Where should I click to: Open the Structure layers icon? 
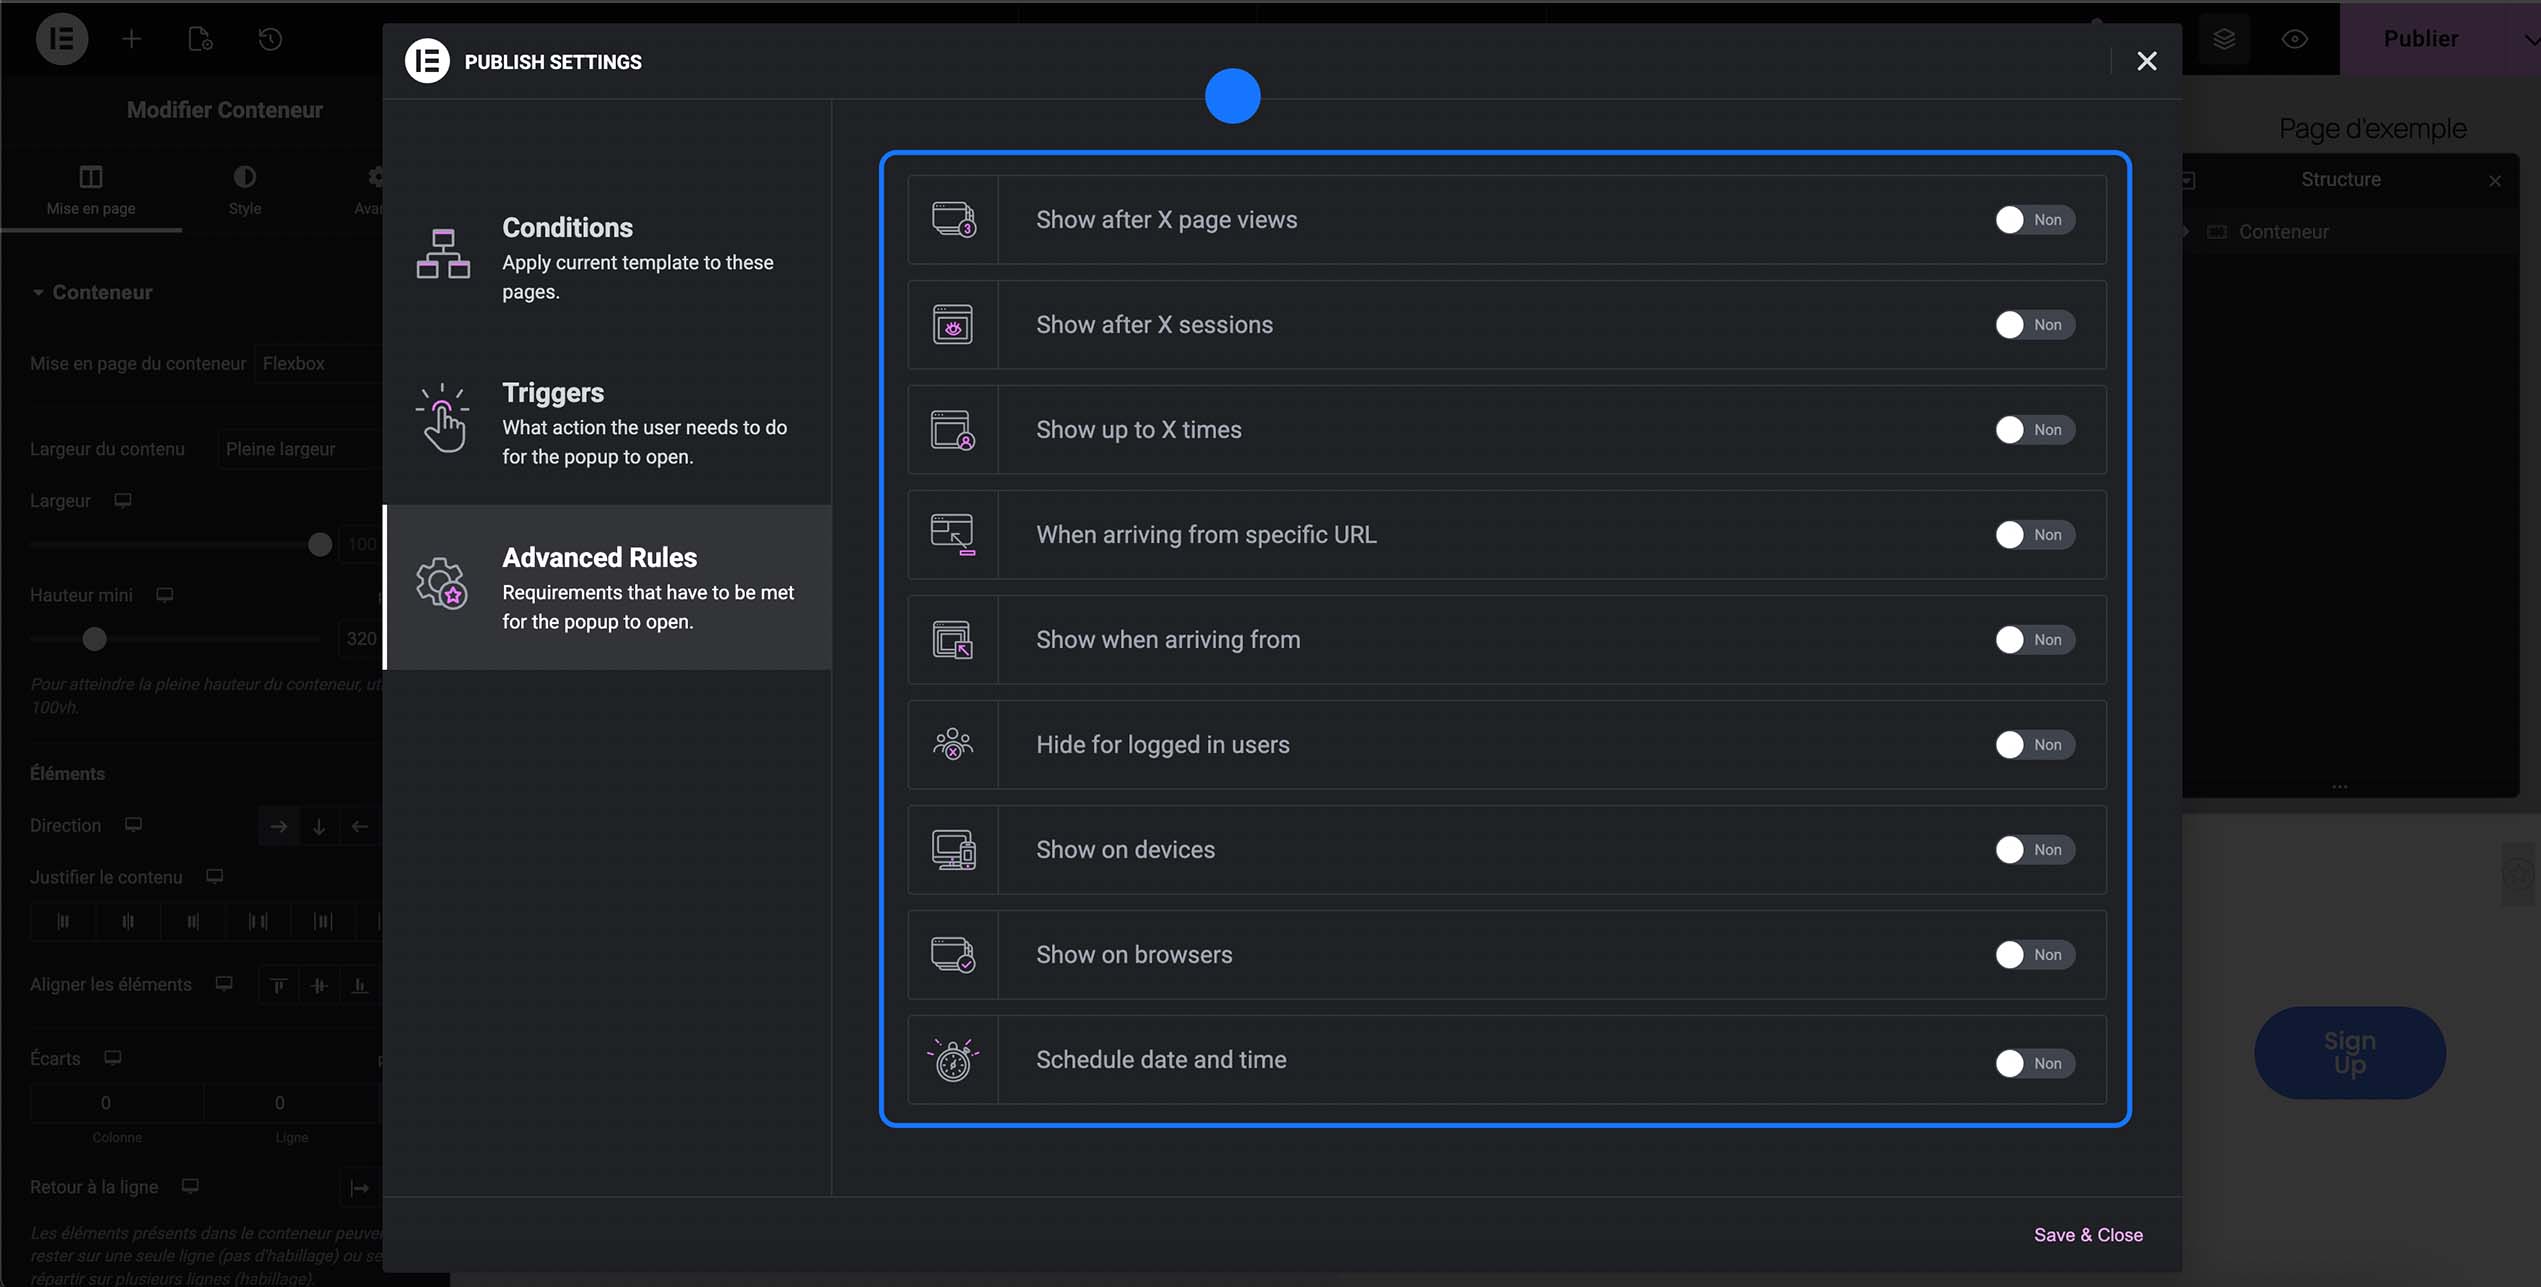pyautogui.click(x=2223, y=39)
